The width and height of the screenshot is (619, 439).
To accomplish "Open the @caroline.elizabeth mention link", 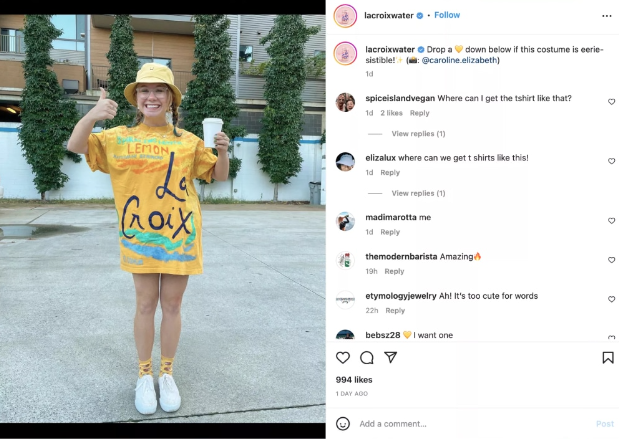I will [459, 60].
